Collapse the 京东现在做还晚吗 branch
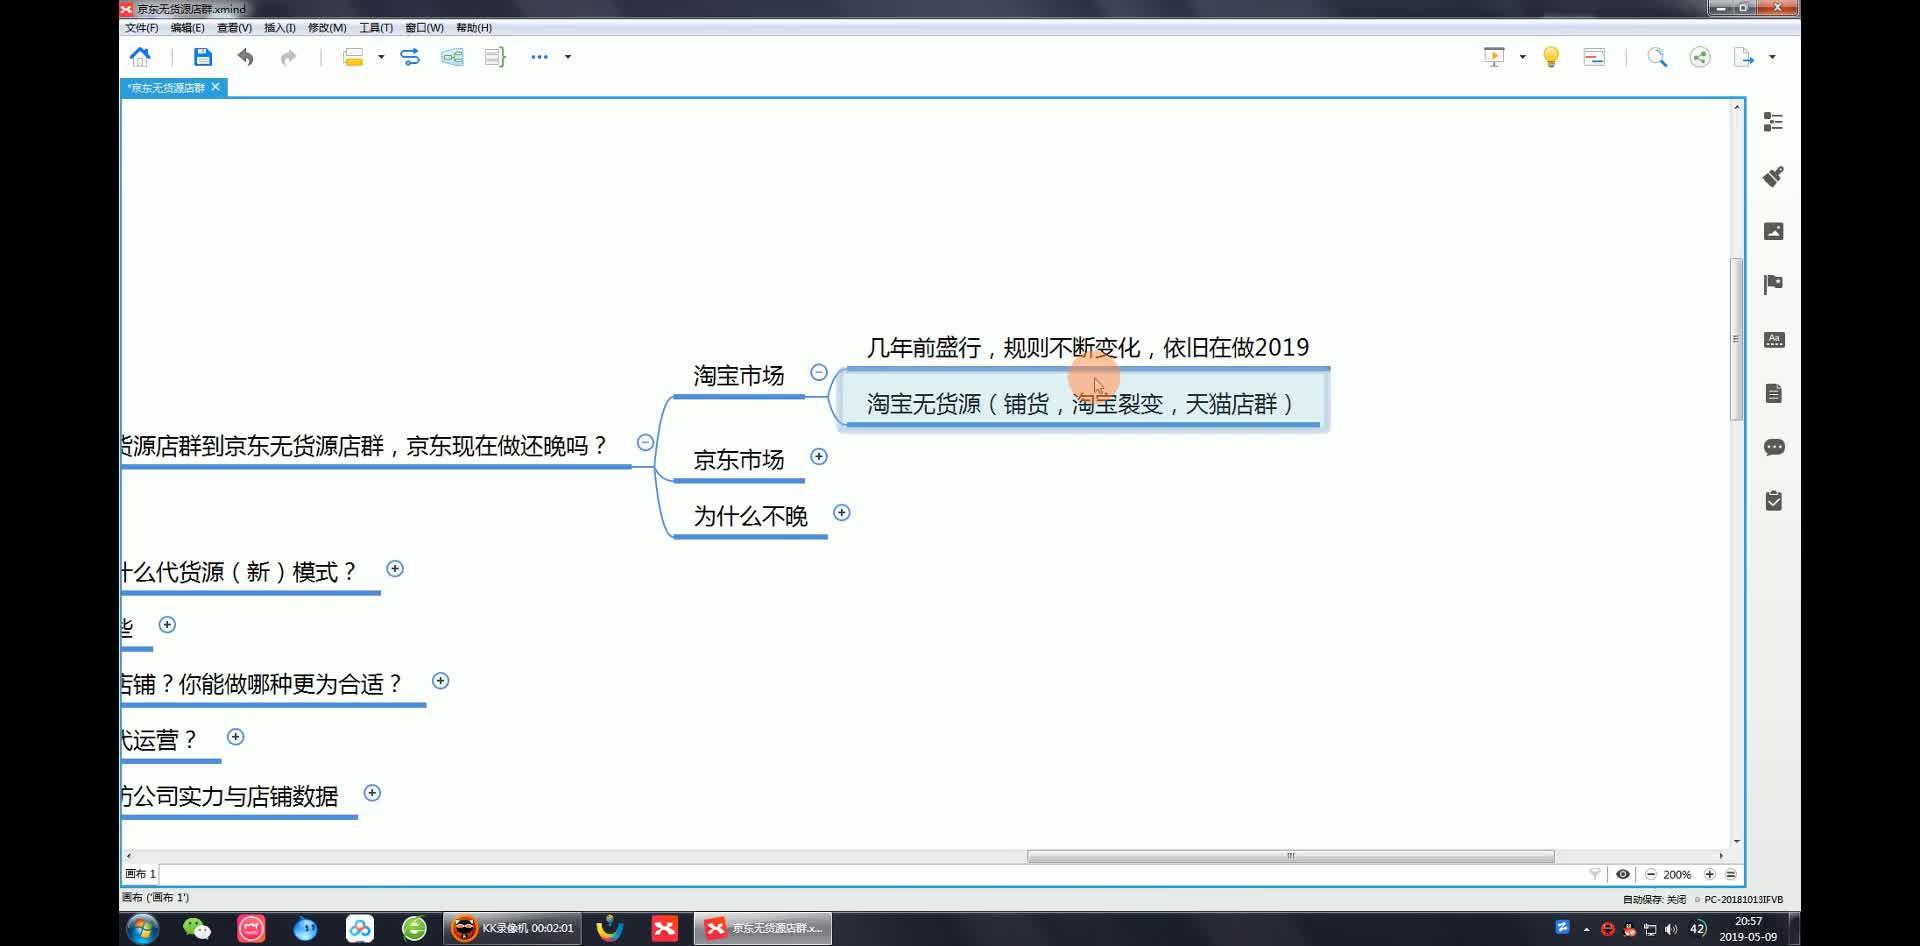The width and height of the screenshot is (1920, 946). (645, 442)
